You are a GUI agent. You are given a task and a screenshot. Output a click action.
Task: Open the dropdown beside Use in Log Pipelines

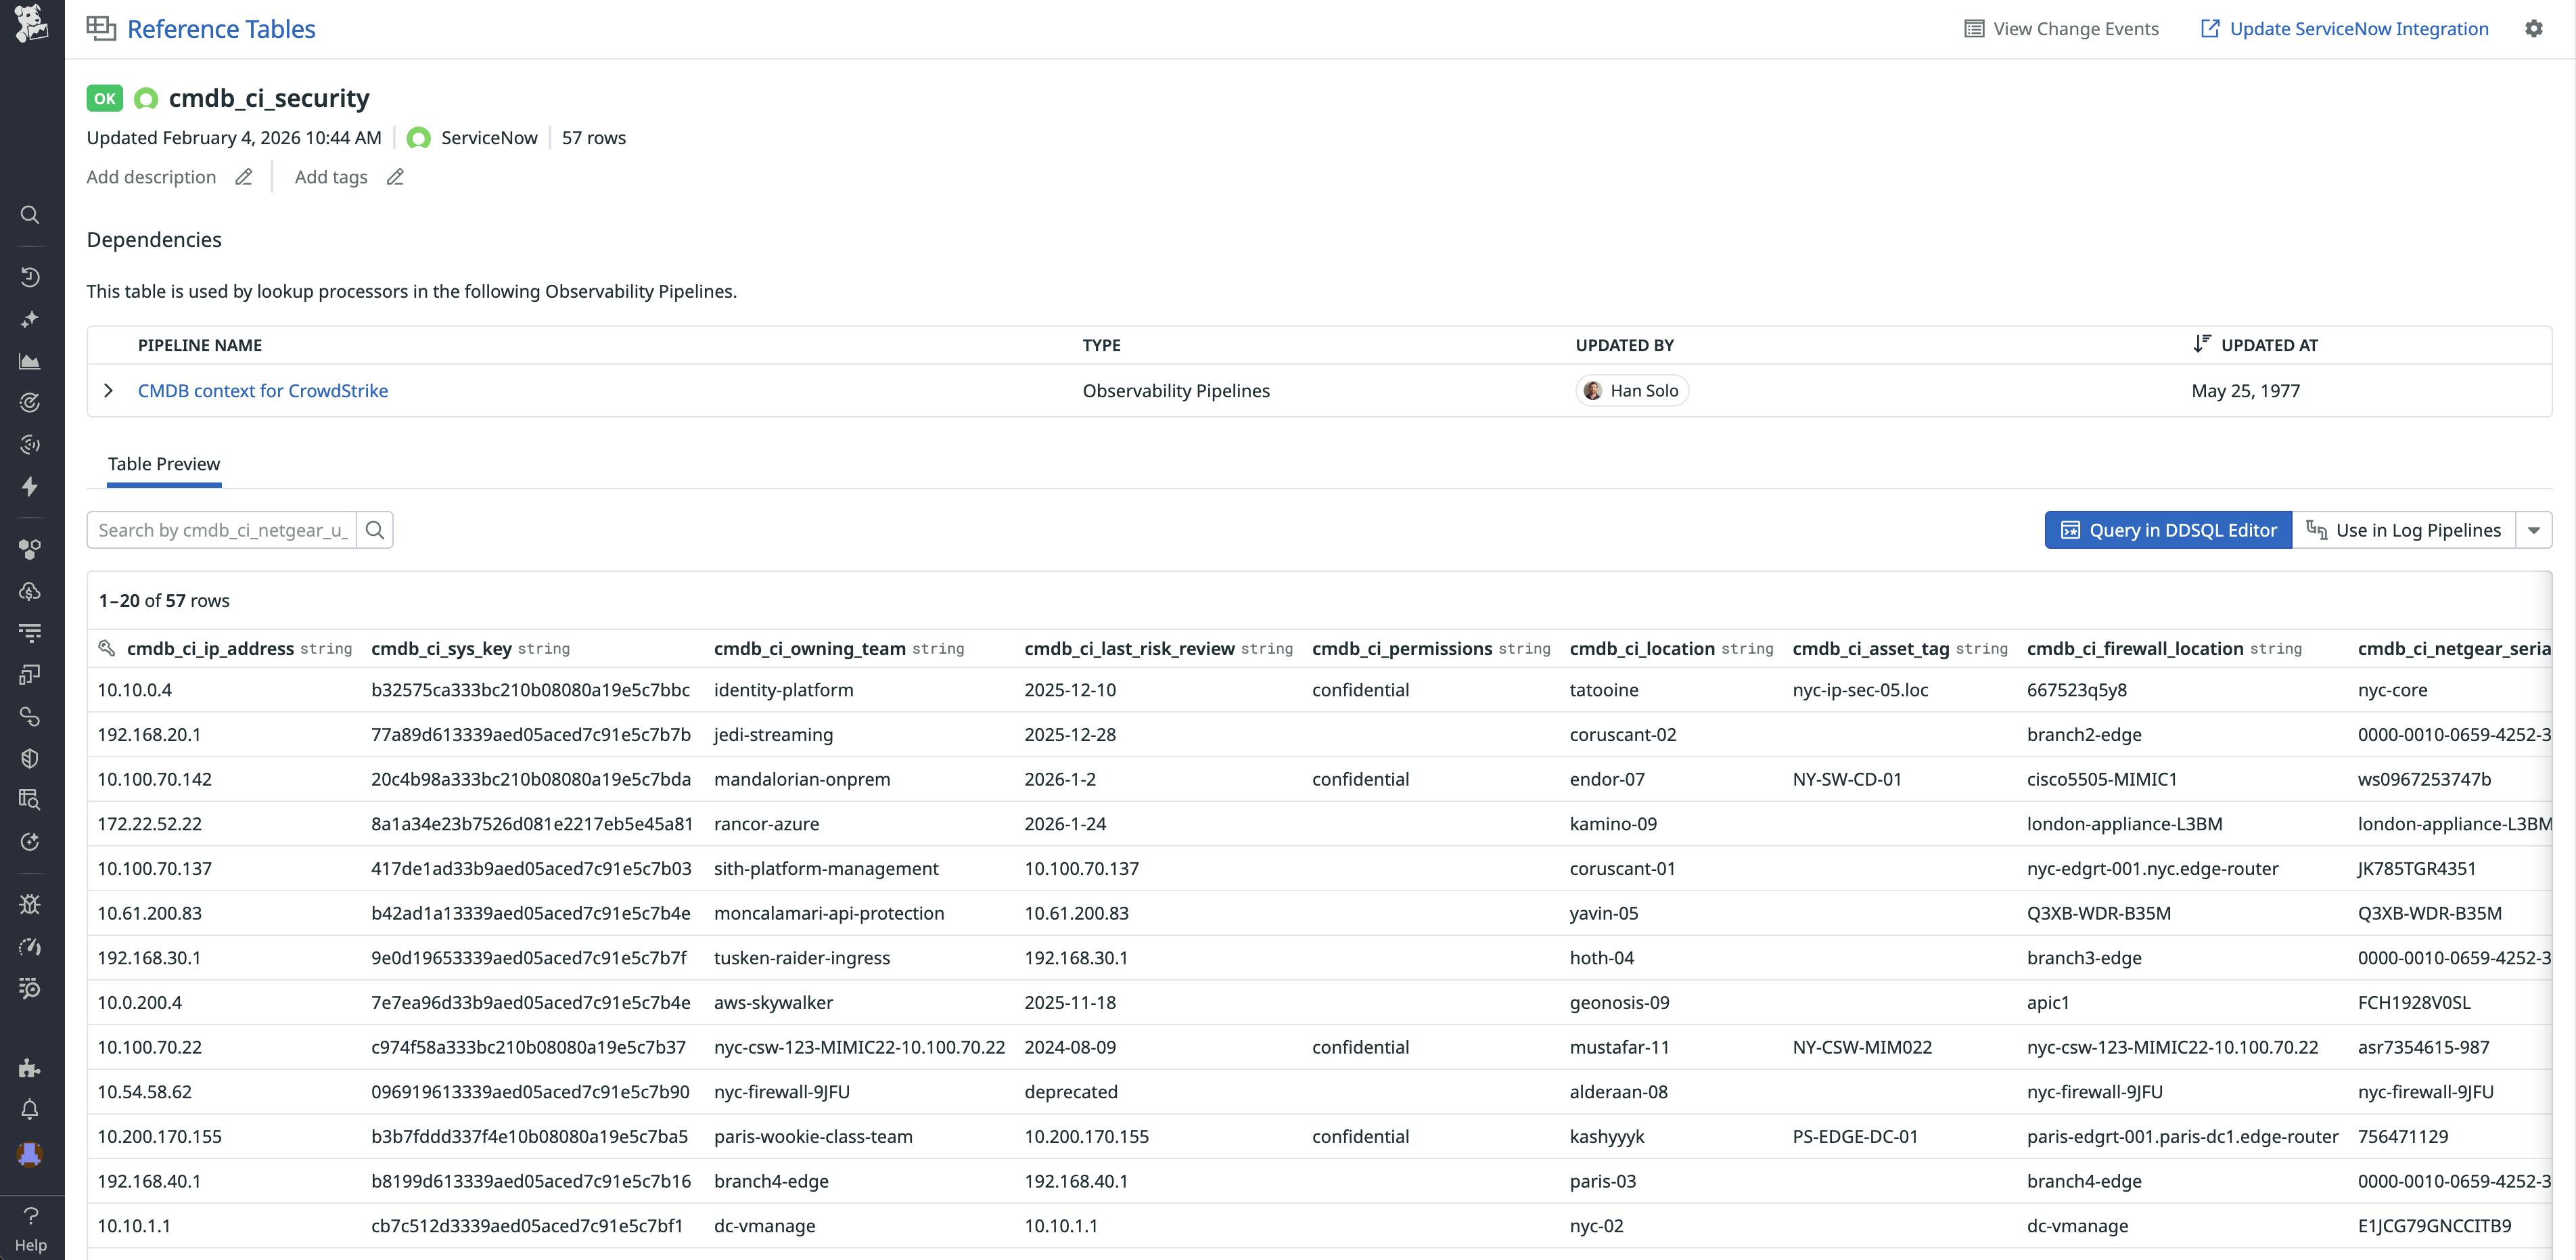[x=2534, y=530]
